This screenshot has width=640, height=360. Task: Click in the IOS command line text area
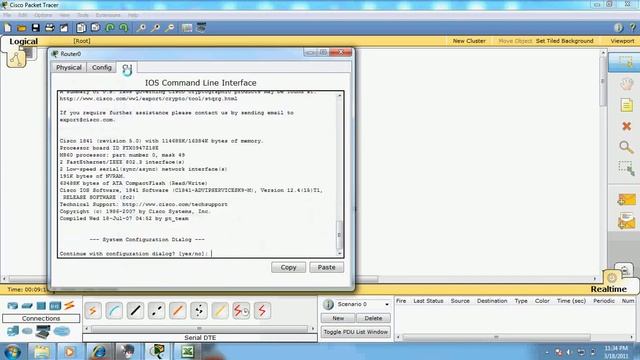pyautogui.click(x=197, y=174)
